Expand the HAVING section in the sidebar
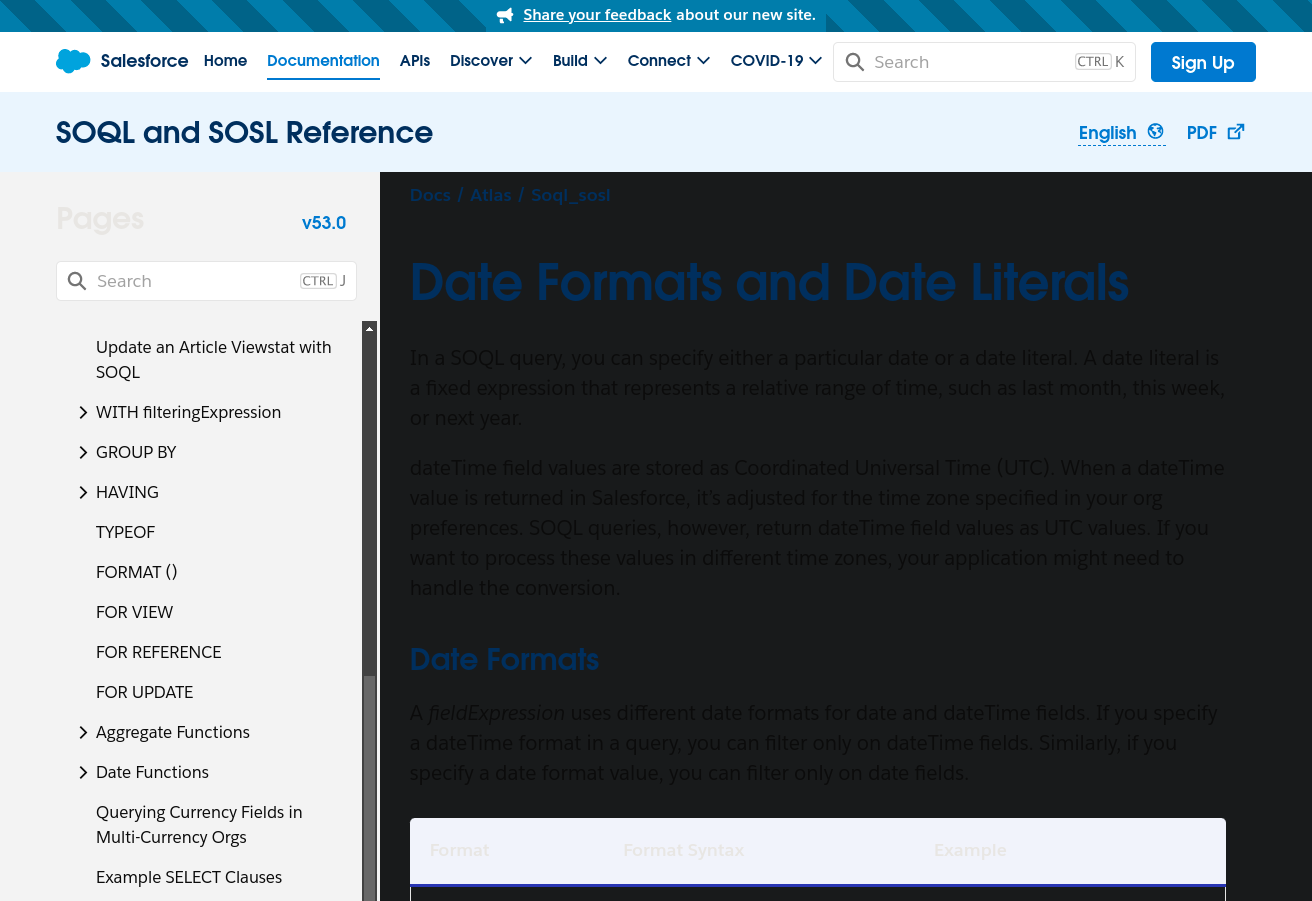The width and height of the screenshot is (1312, 901). pyautogui.click(x=83, y=492)
